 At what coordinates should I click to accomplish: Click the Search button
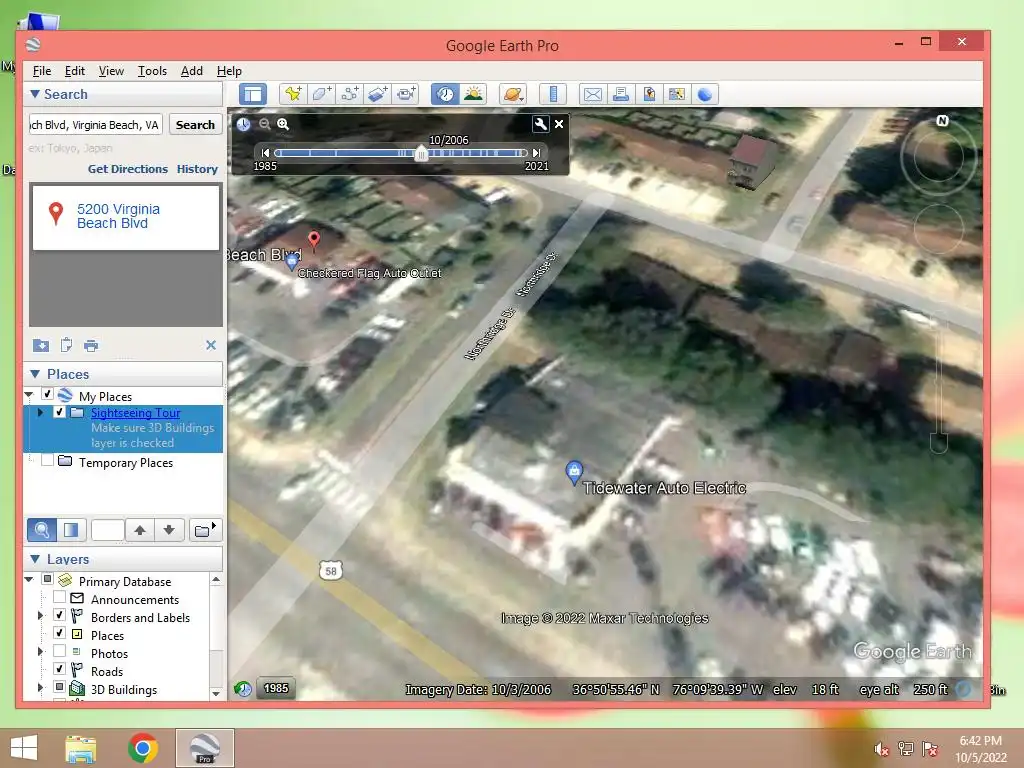(x=195, y=125)
